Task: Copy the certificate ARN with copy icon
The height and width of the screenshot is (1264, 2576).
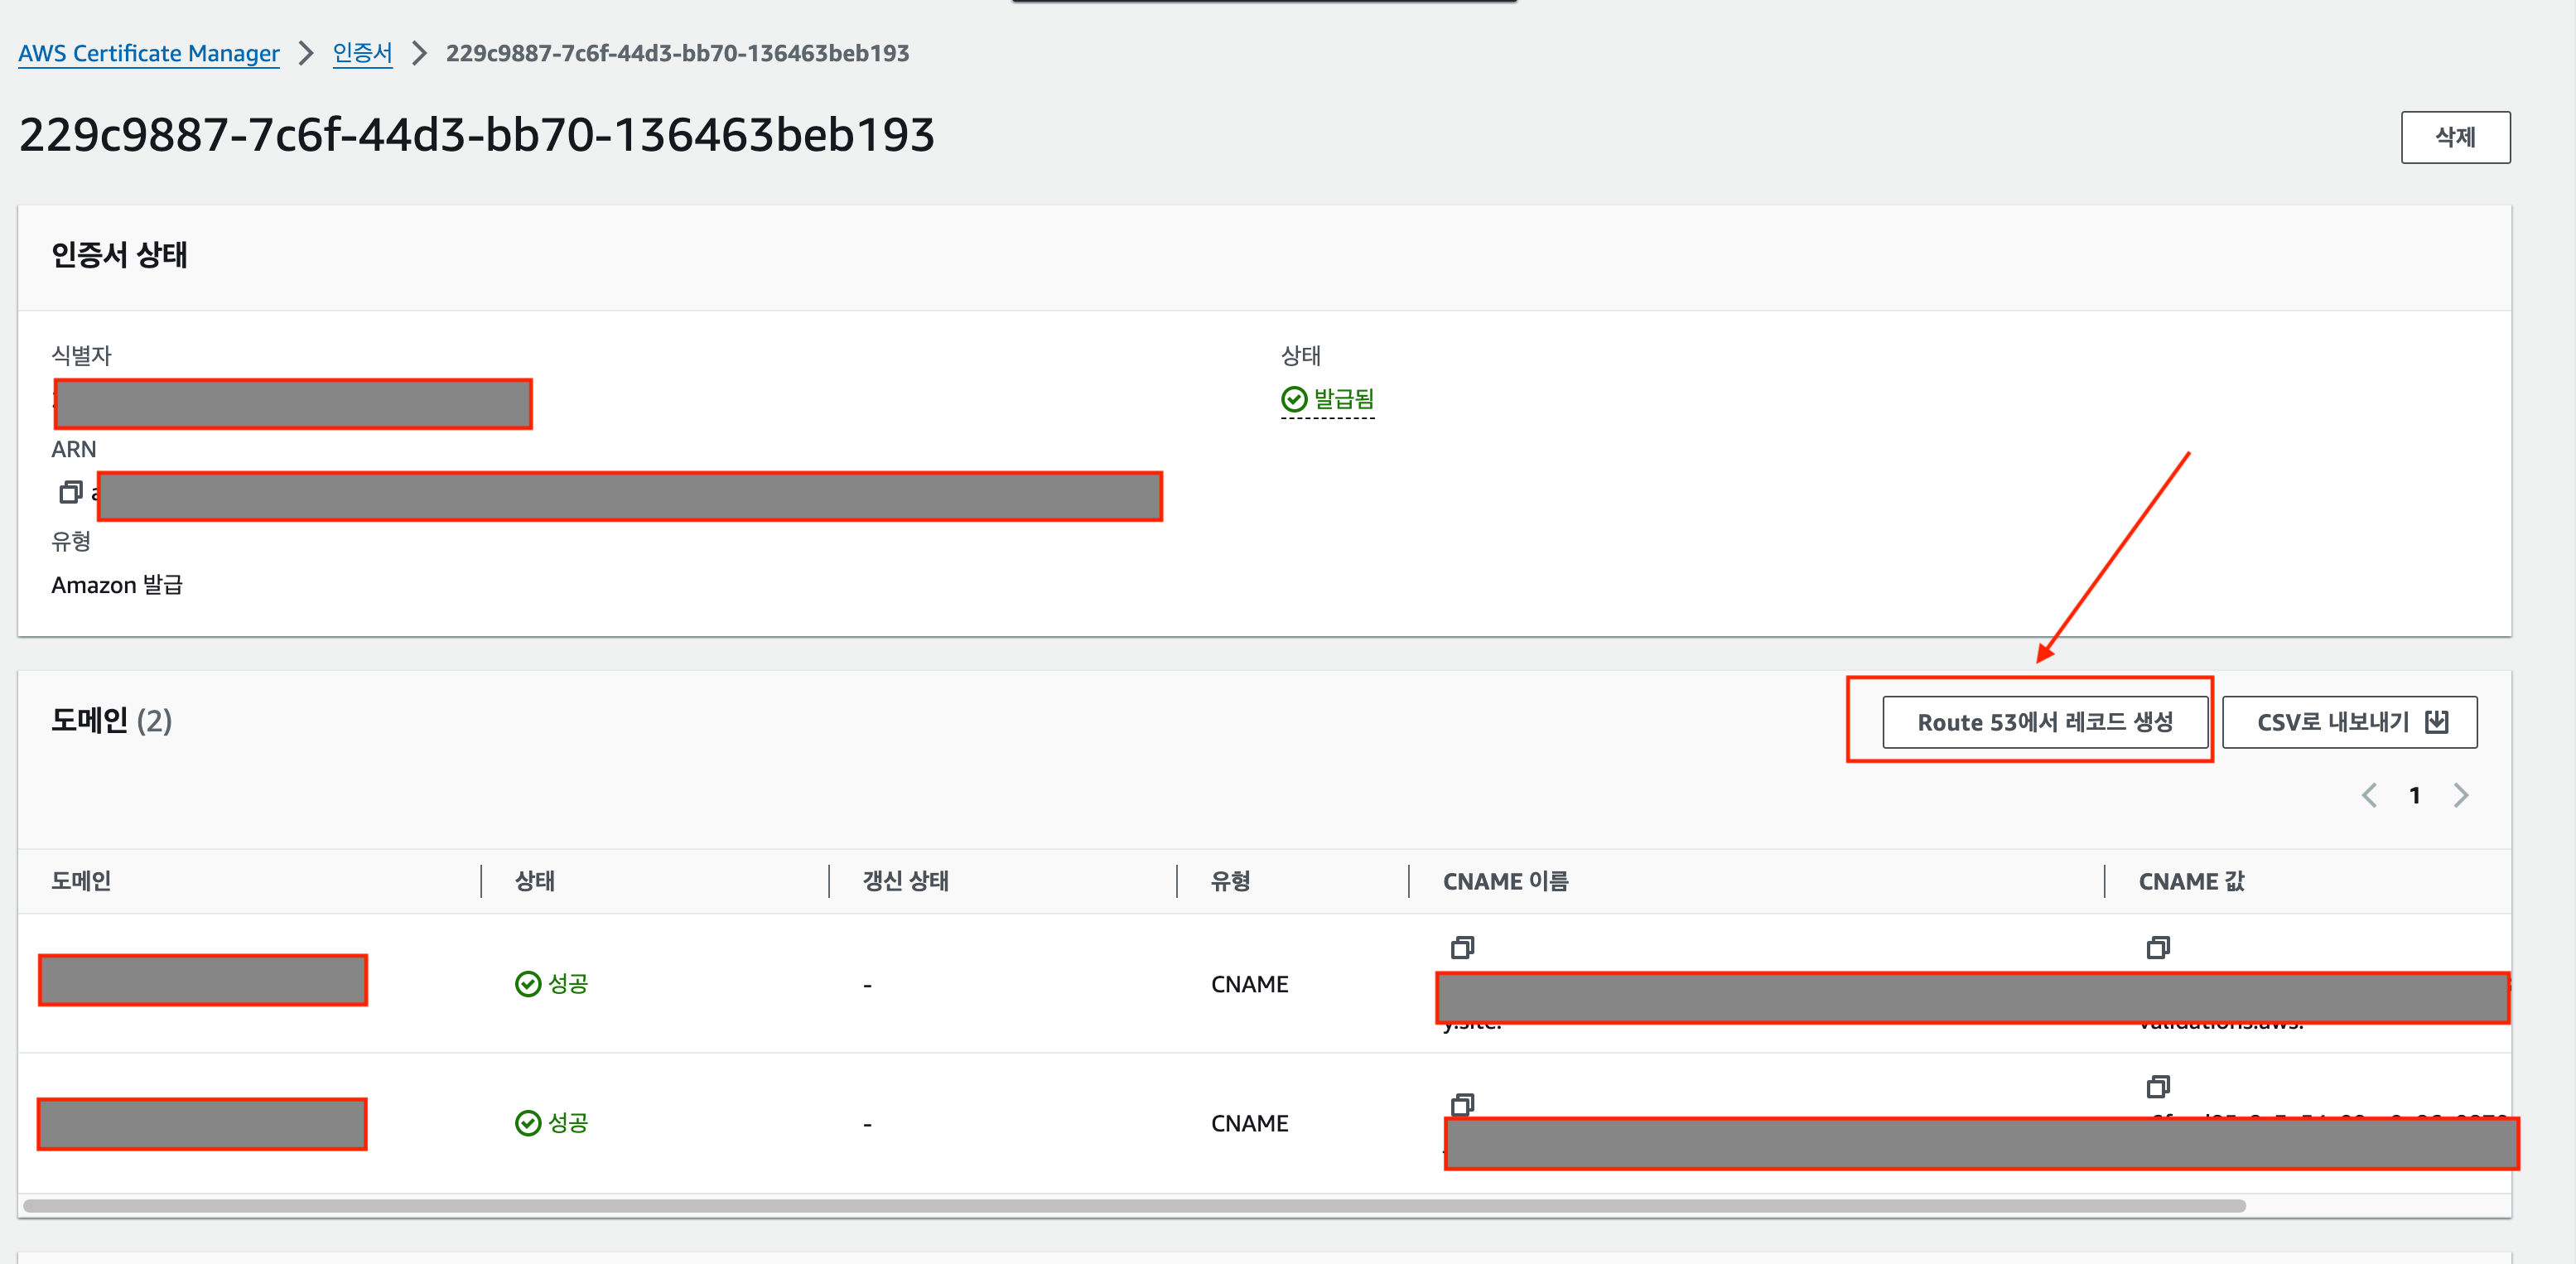Action: [x=70, y=492]
